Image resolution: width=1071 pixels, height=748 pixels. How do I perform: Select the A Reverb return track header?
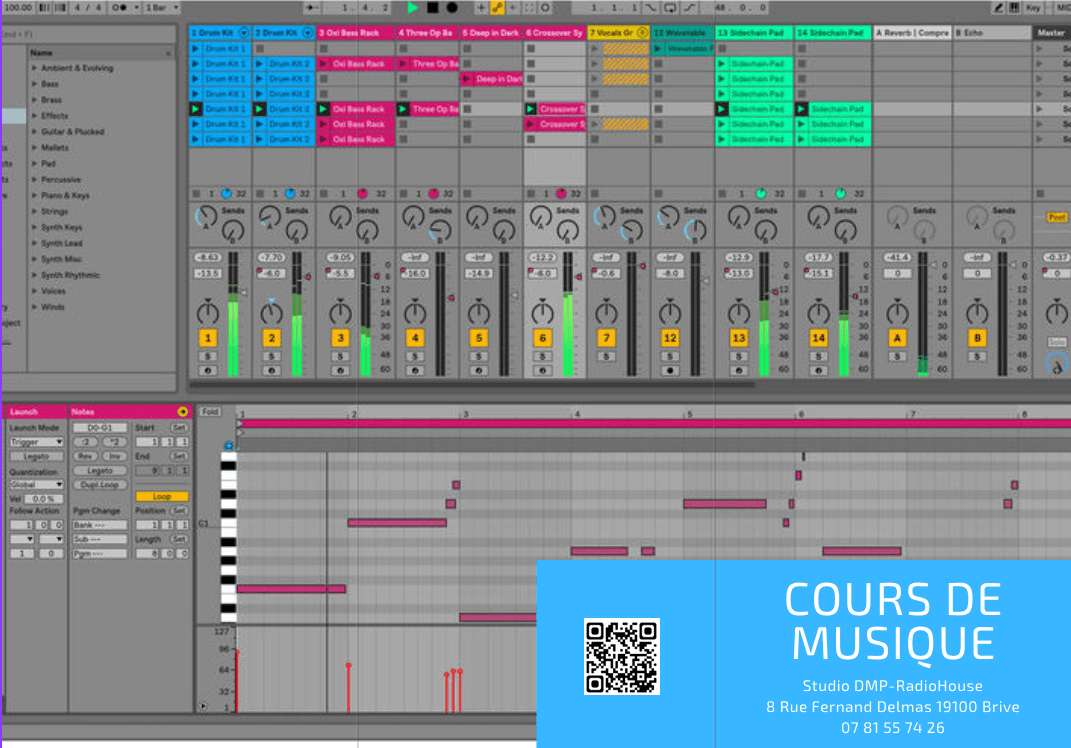tap(911, 33)
